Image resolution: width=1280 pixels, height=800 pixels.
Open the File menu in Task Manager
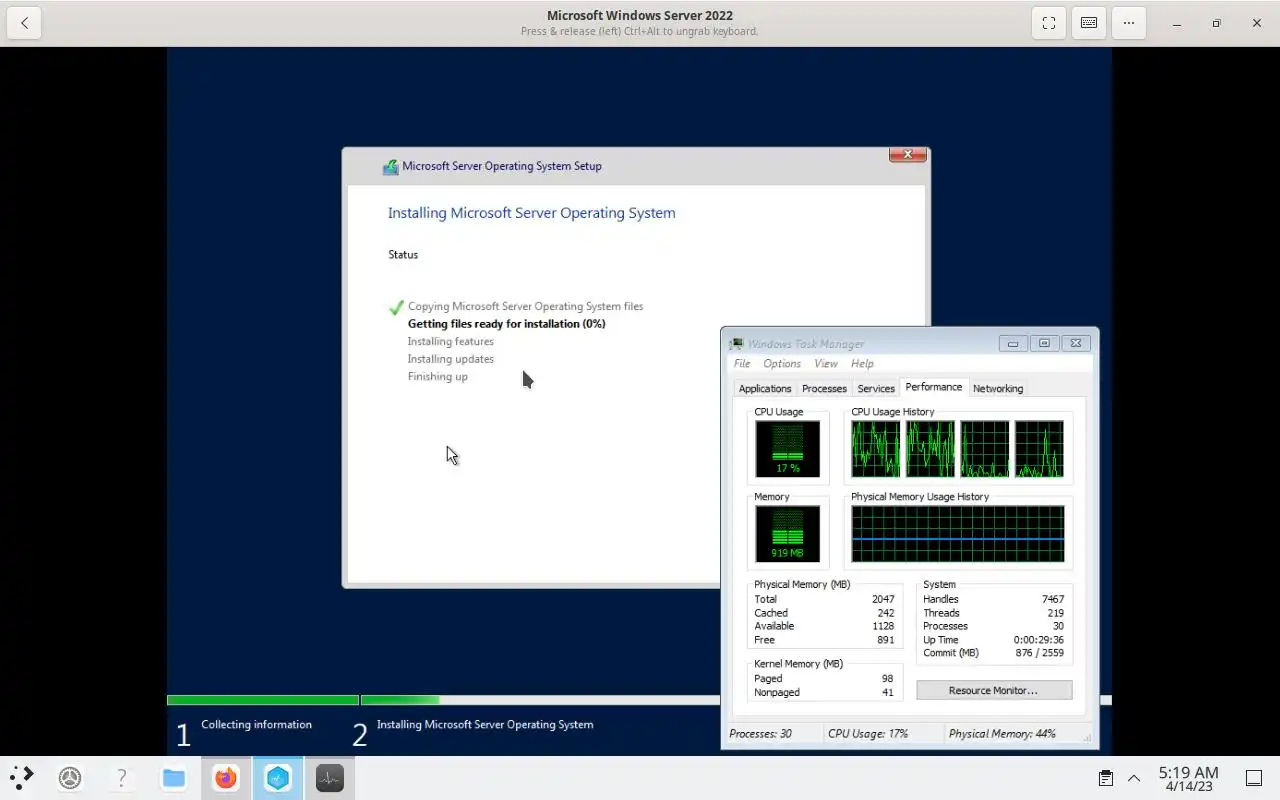pyautogui.click(x=742, y=364)
